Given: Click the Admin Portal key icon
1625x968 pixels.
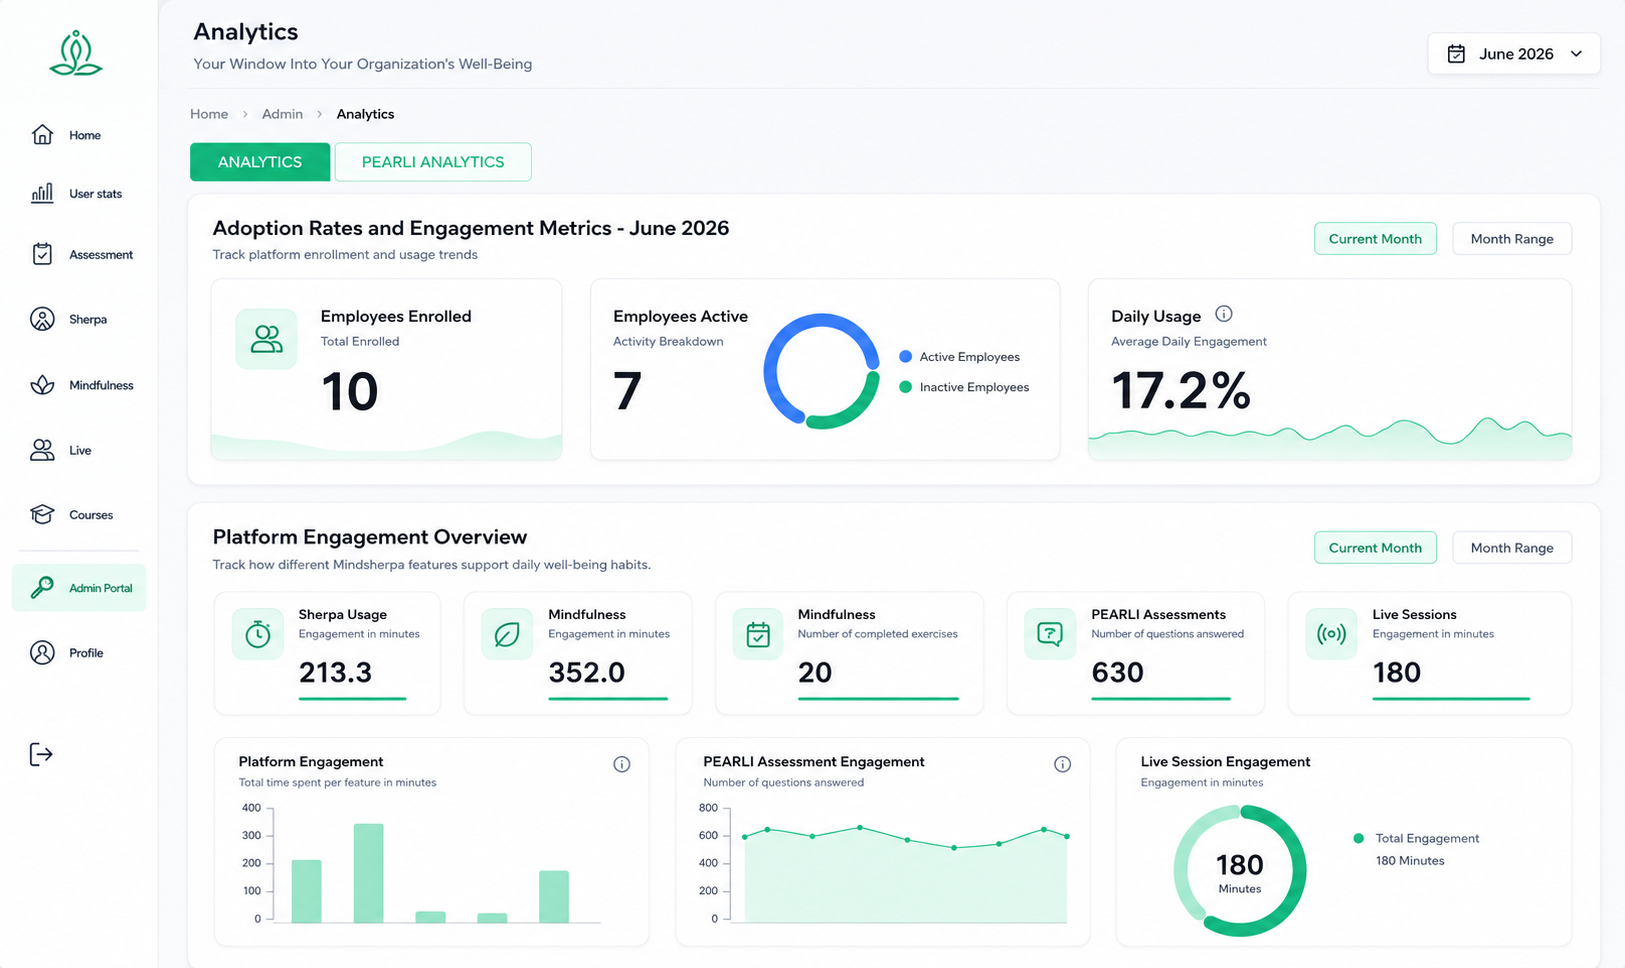Looking at the screenshot, I should click(x=42, y=588).
